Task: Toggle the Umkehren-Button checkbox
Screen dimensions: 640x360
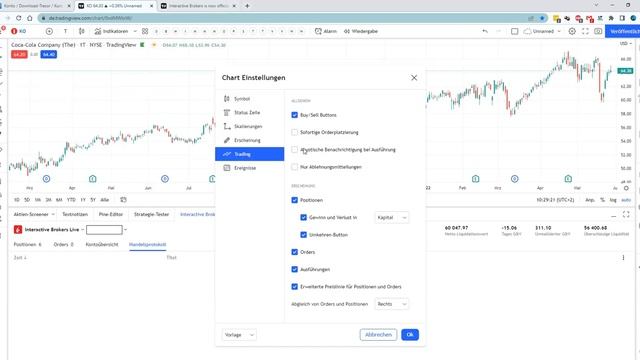Action: [303, 235]
